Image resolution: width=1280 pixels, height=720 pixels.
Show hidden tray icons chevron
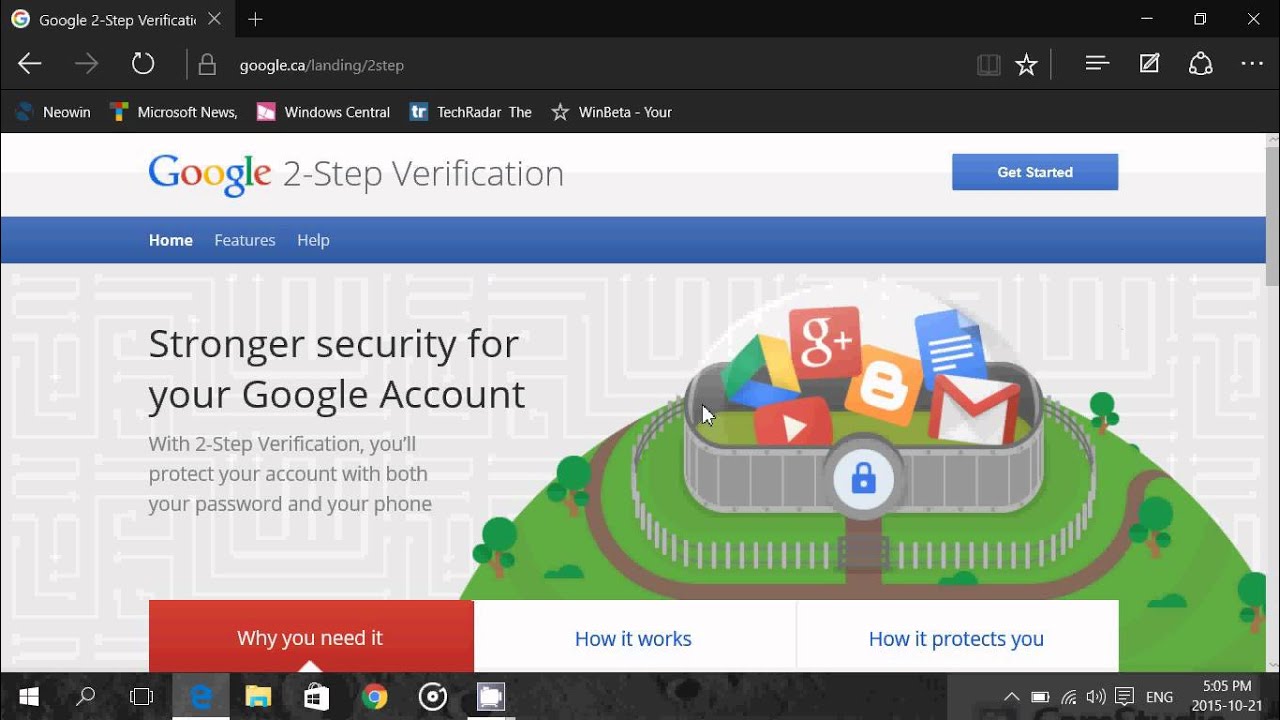pos(1011,697)
